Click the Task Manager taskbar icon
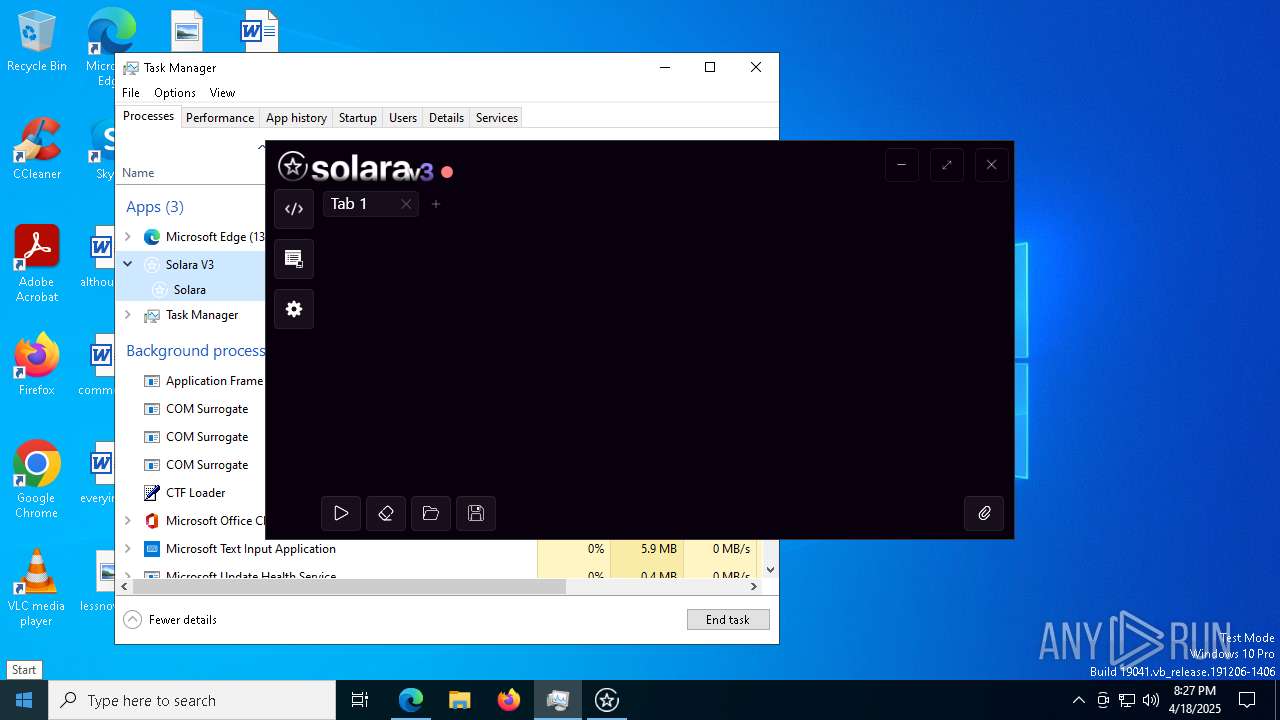The height and width of the screenshot is (720, 1280). point(558,700)
